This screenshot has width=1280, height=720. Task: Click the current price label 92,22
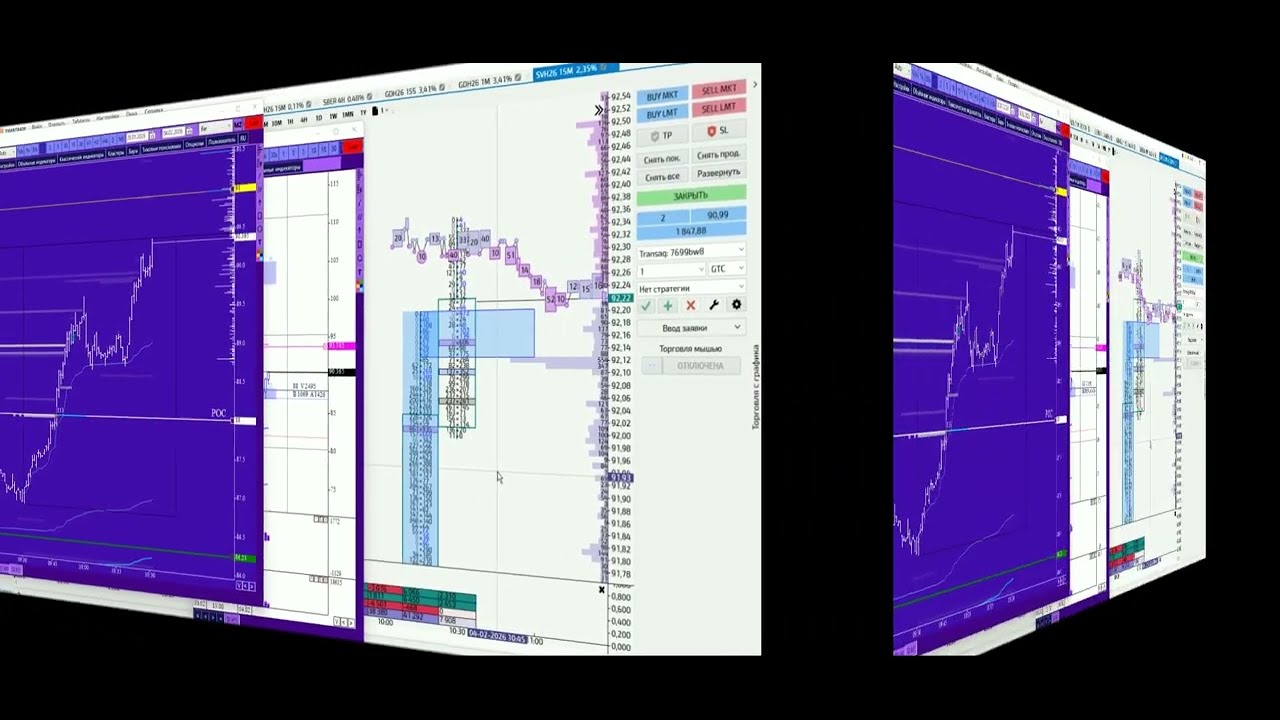tap(621, 298)
